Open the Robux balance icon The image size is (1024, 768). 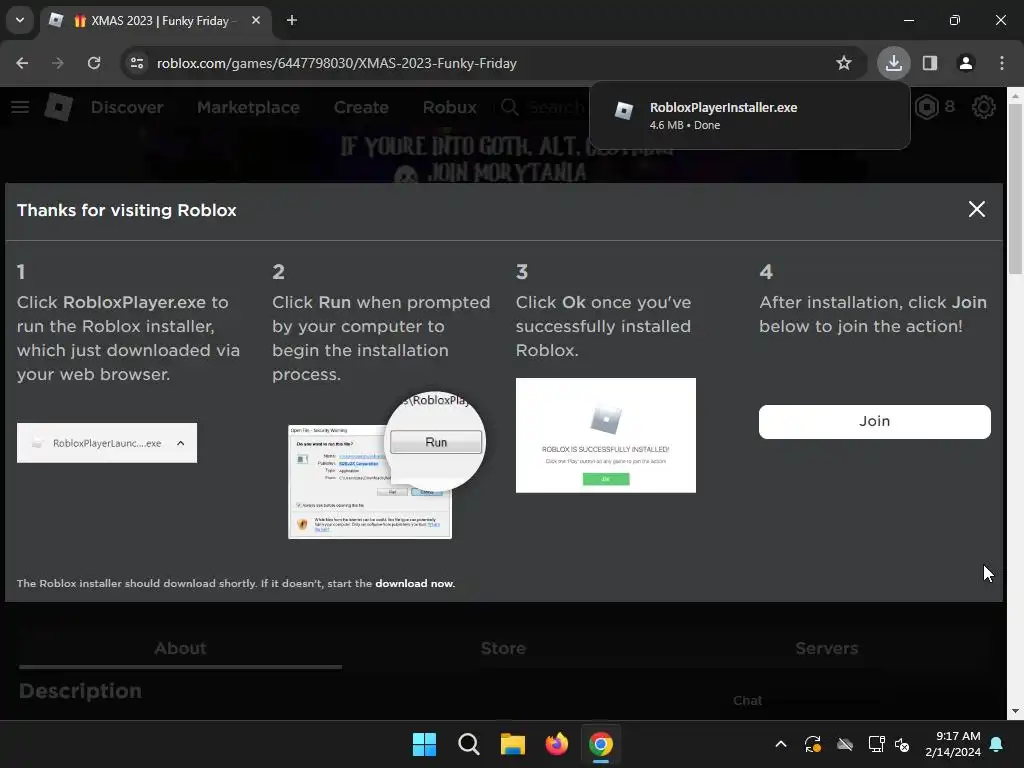point(927,107)
